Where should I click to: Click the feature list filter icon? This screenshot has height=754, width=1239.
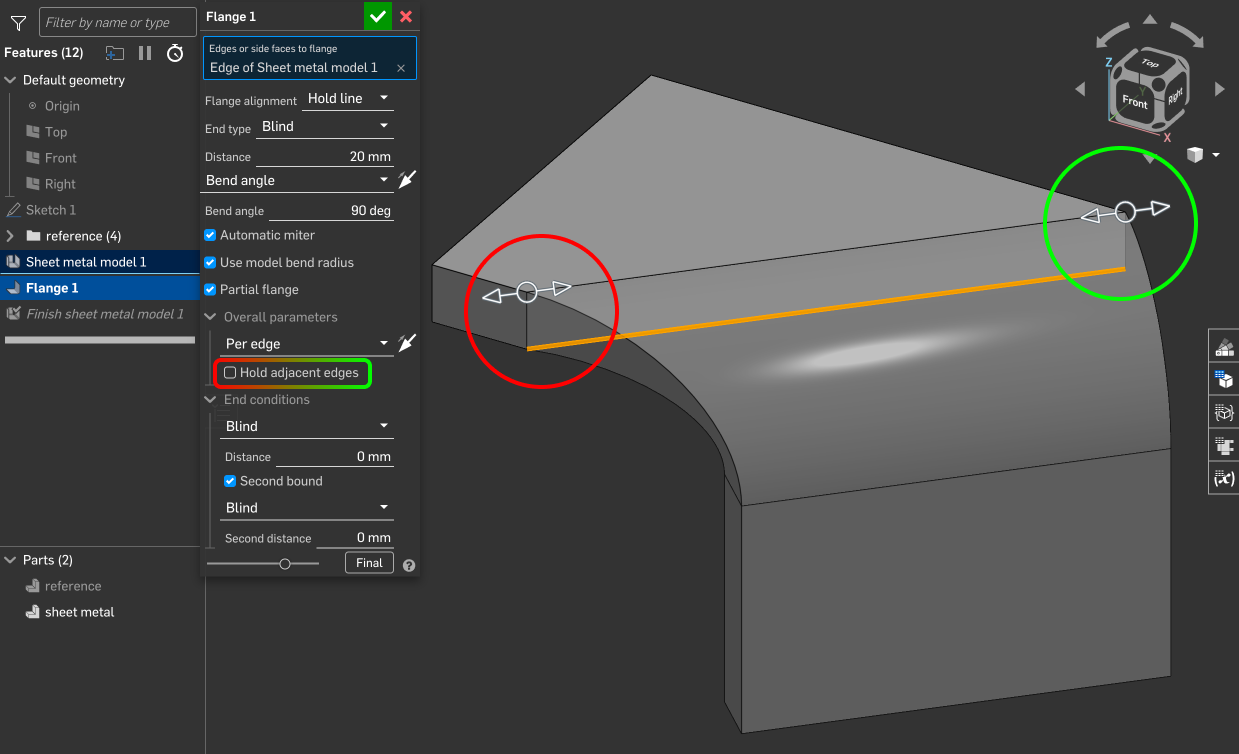tap(17, 22)
